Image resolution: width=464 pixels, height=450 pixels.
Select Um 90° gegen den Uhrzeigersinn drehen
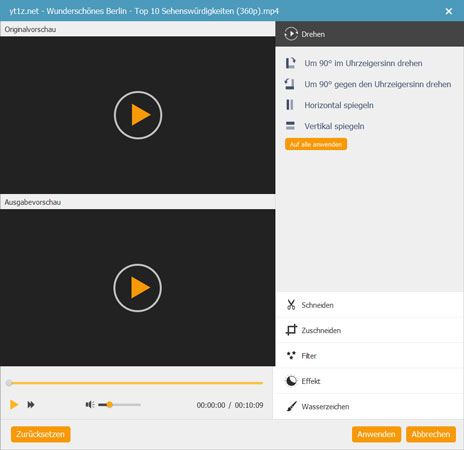click(377, 84)
